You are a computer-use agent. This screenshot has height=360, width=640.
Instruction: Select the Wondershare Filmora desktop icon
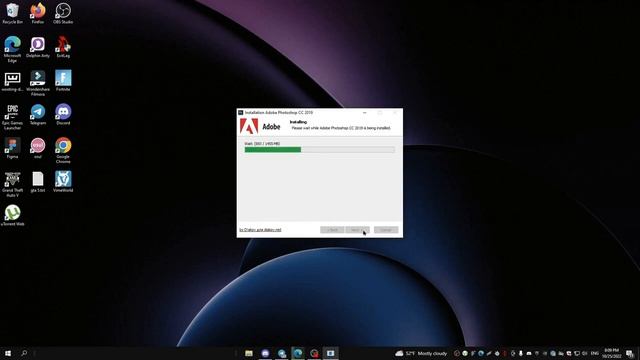[38, 83]
